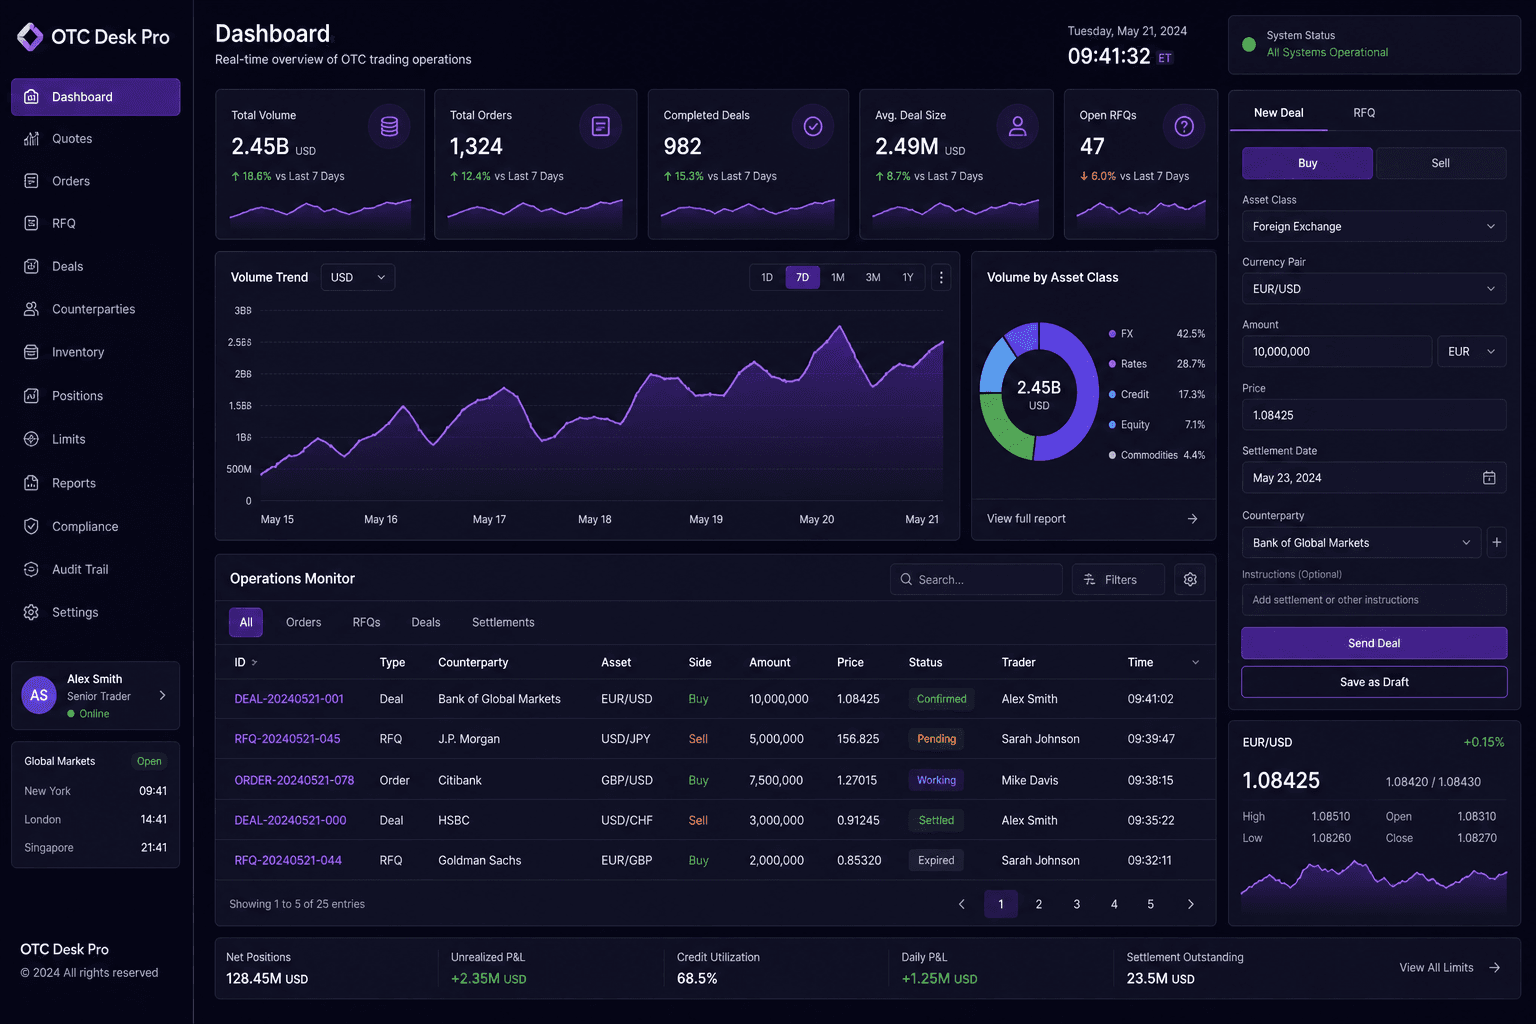This screenshot has height=1024, width=1536.
Task: Switch to the Orders tab in Operations Monitor
Action: tap(304, 622)
